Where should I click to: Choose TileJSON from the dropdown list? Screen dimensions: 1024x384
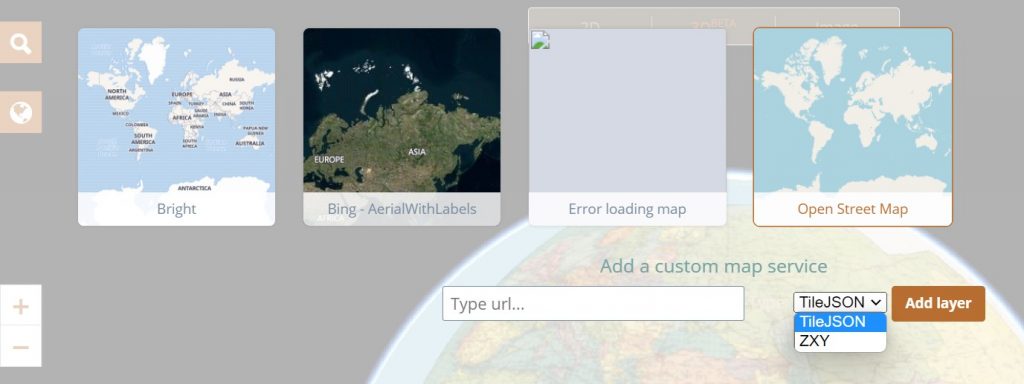tap(840, 322)
